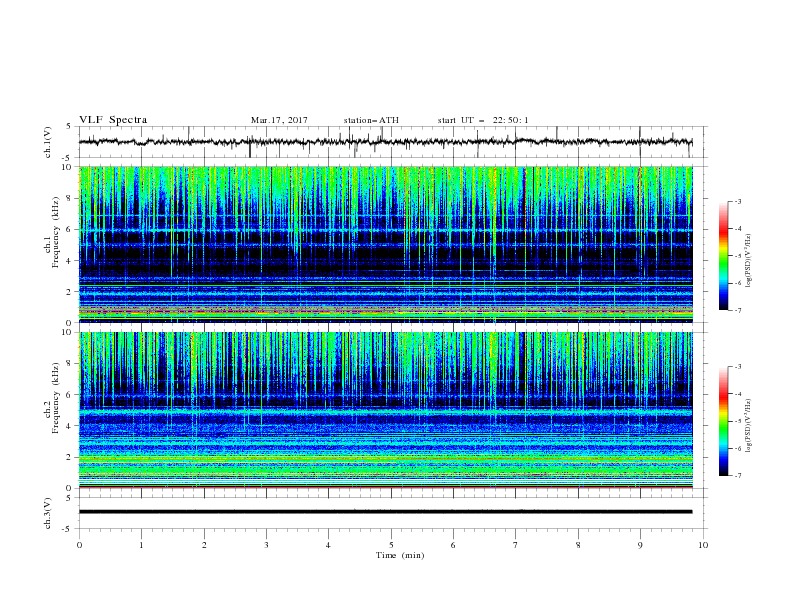
Task: Click time axis tick label "2"
Action: (x=204, y=545)
